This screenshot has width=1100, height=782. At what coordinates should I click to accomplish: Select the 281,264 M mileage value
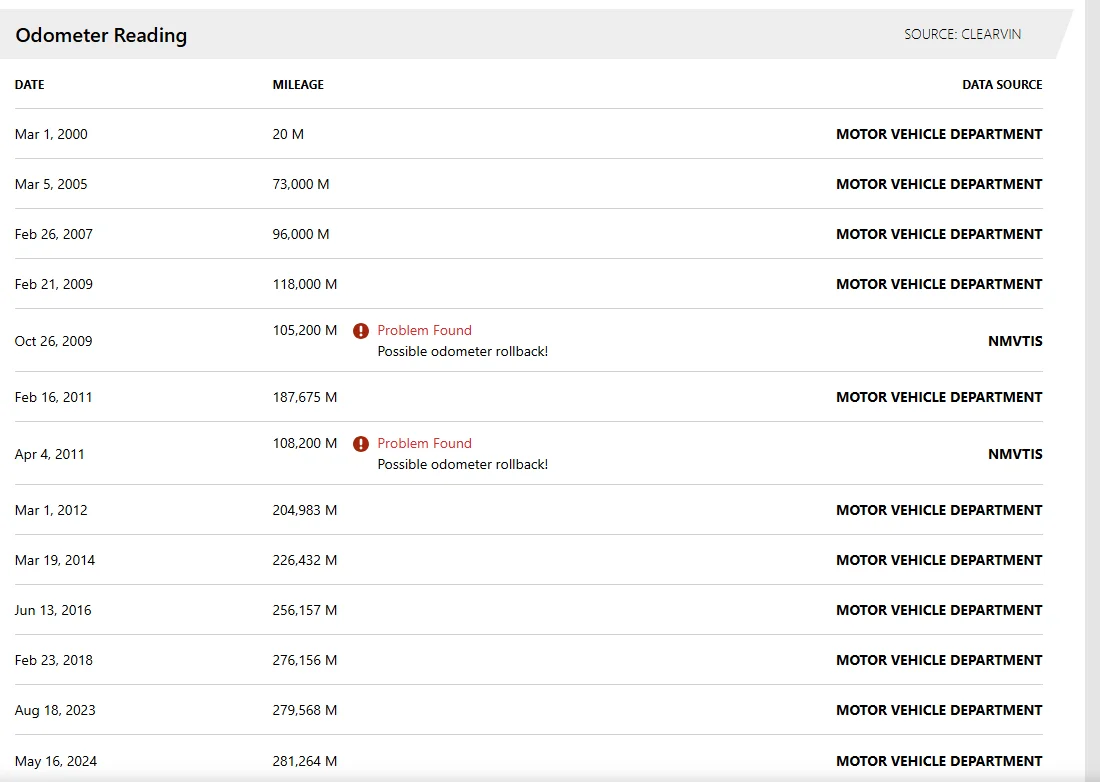click(x=305, y=761)
